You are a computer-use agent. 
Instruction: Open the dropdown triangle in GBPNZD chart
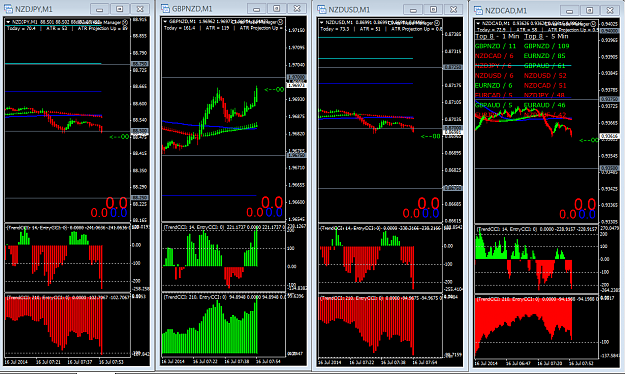[x=165, y=22]
